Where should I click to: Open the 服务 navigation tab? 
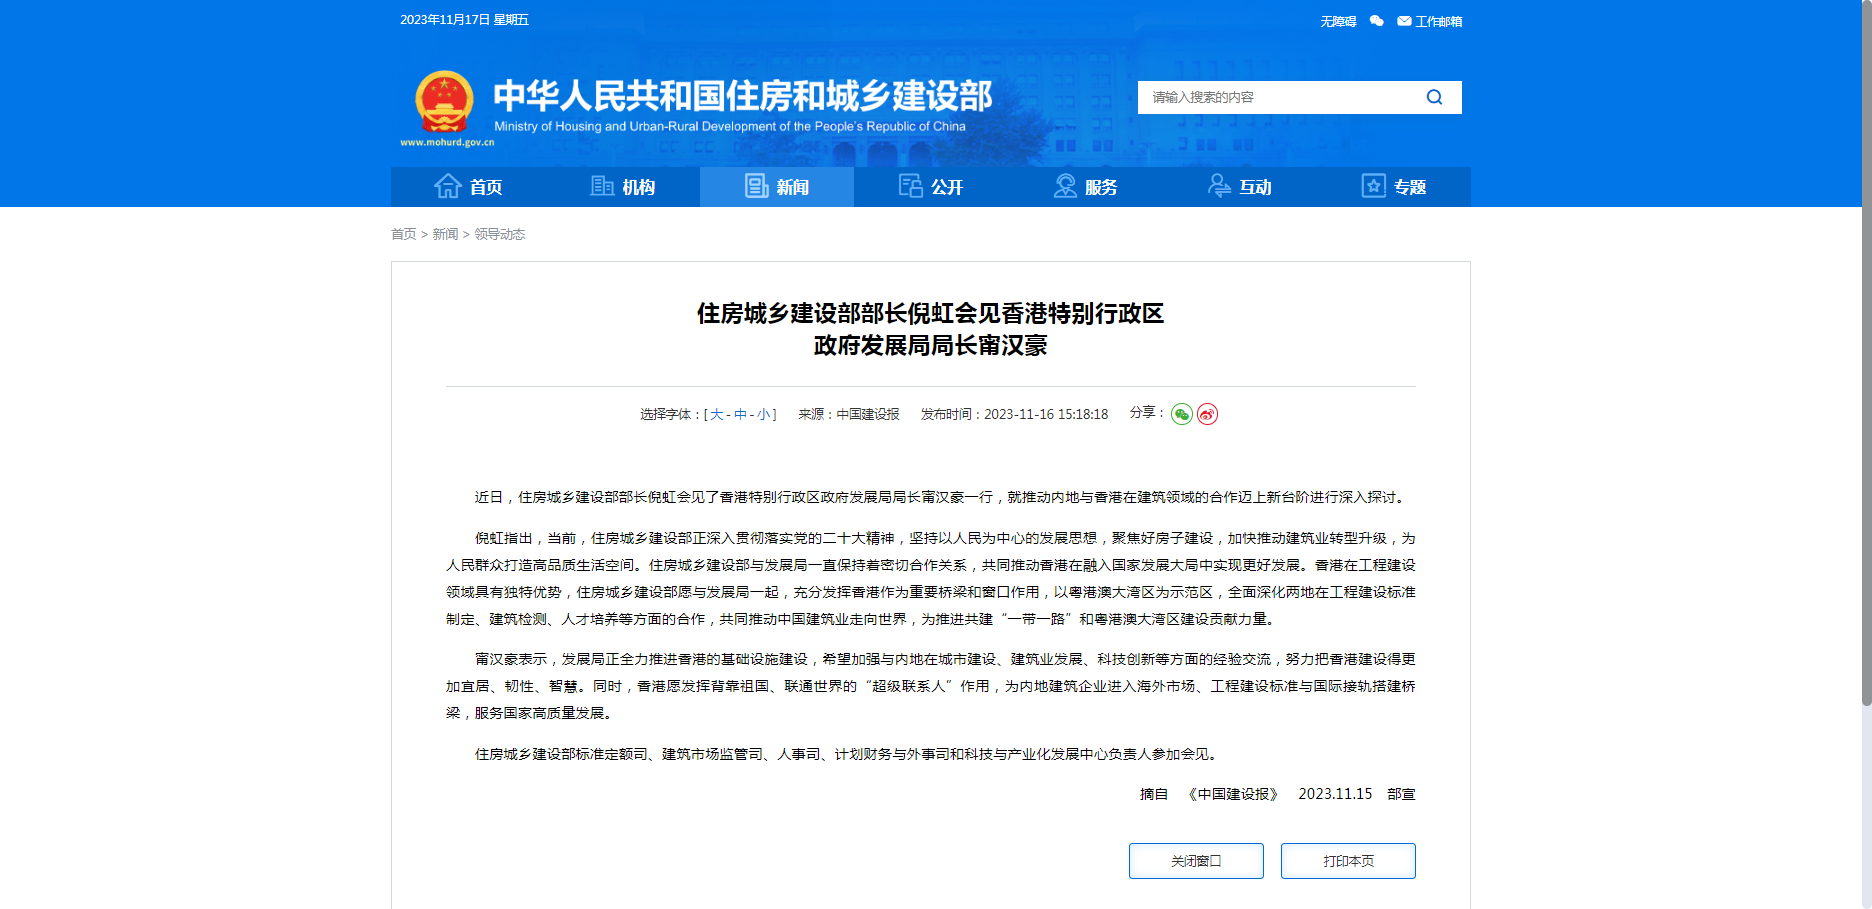[x=1085, y=187]
